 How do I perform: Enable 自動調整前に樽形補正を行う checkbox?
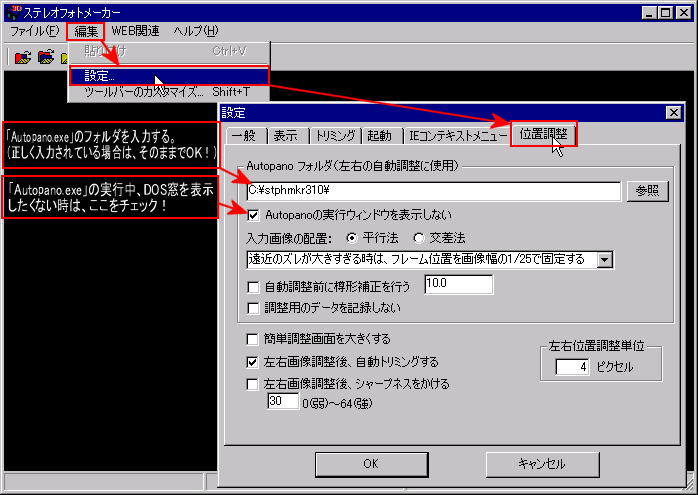point(253,287)
